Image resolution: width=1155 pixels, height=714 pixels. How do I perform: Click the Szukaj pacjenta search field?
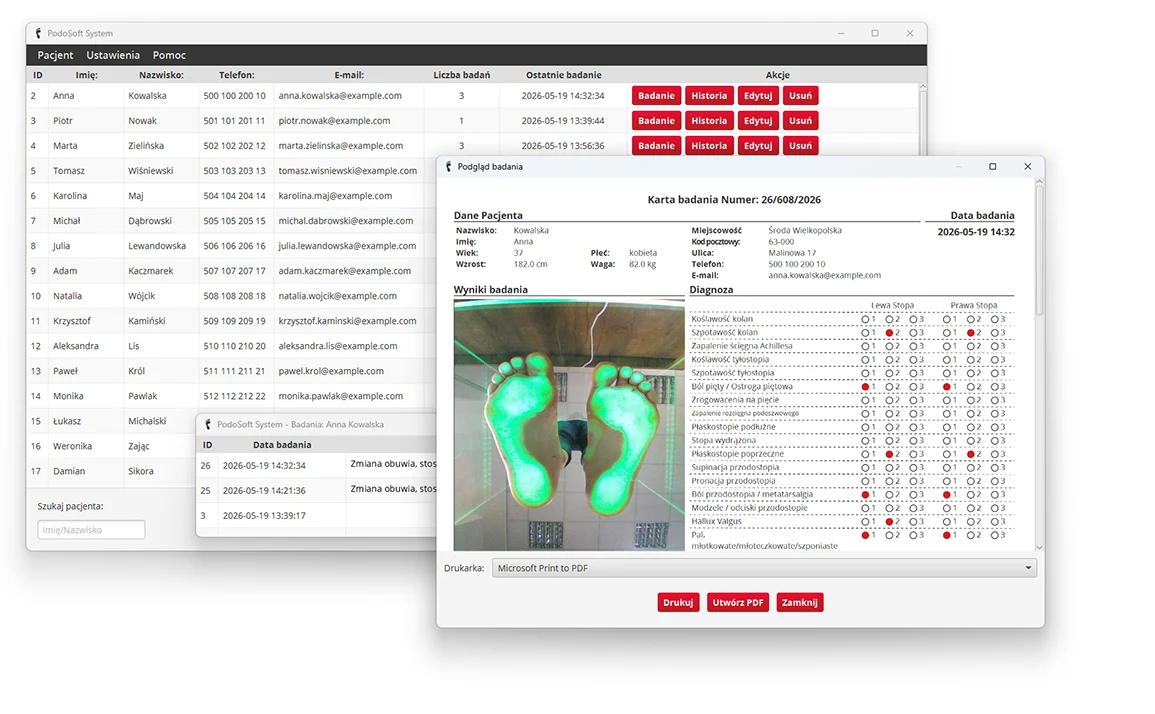pos(91,530)
